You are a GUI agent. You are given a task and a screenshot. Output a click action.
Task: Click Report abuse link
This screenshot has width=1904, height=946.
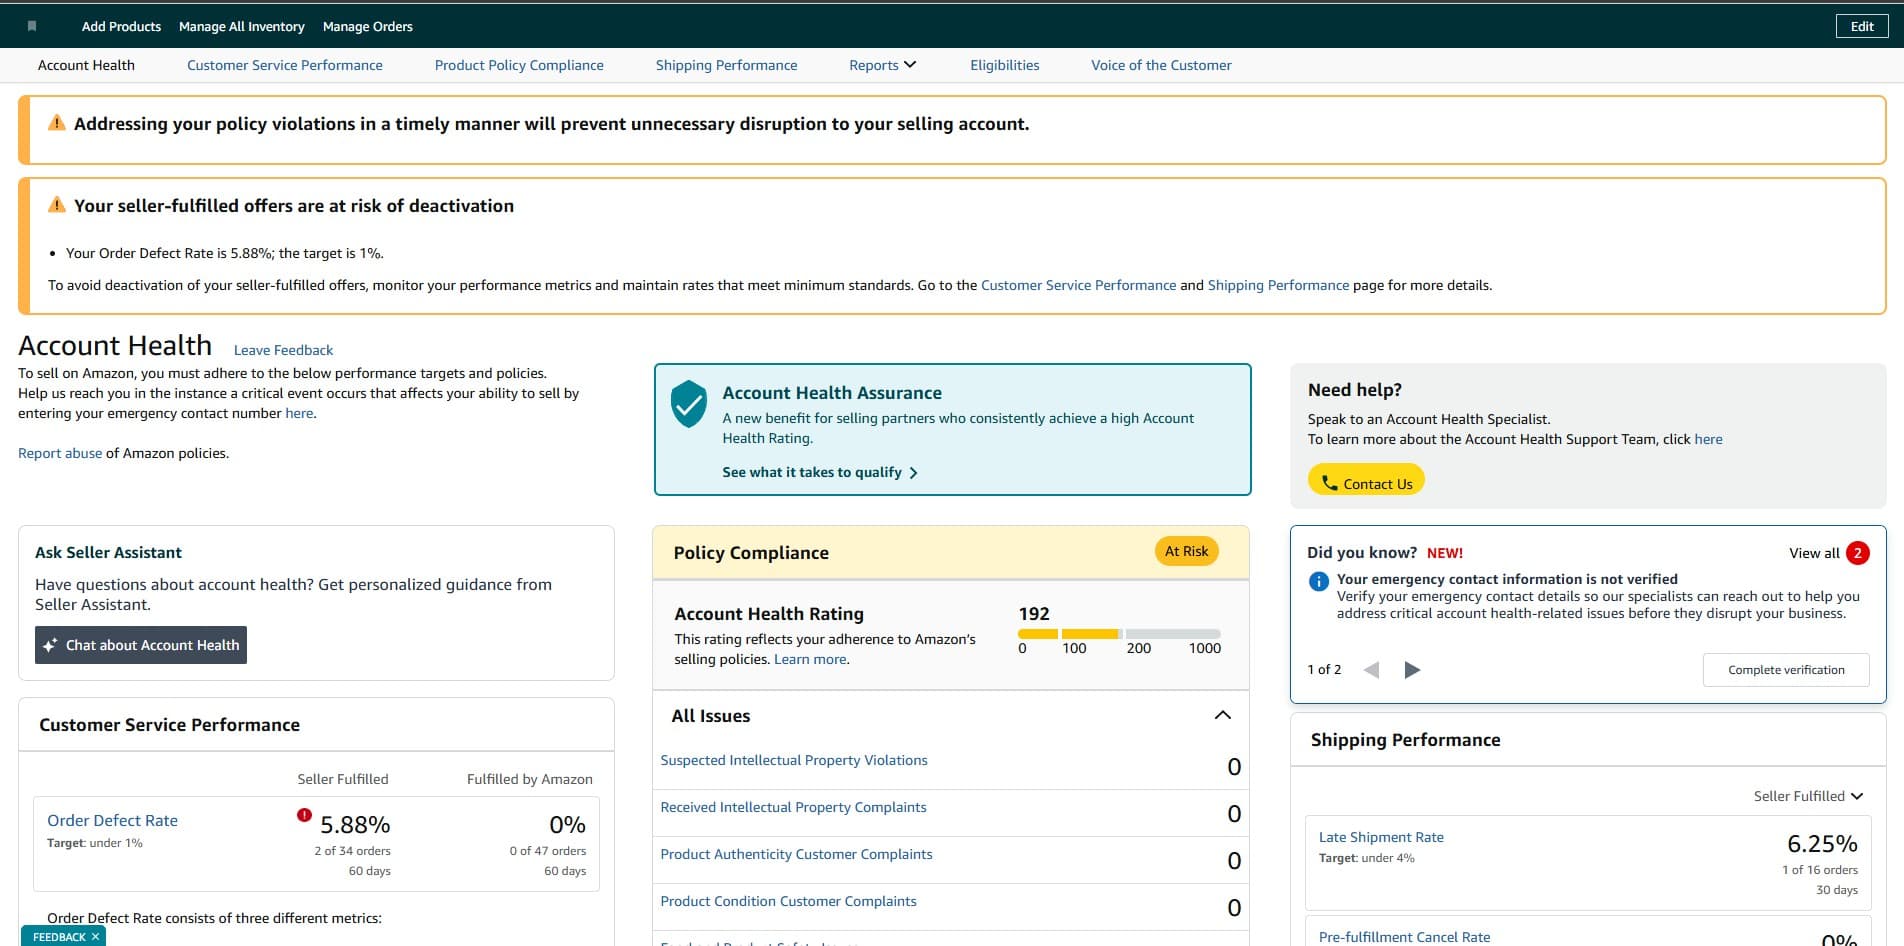(x=60, y=453)
